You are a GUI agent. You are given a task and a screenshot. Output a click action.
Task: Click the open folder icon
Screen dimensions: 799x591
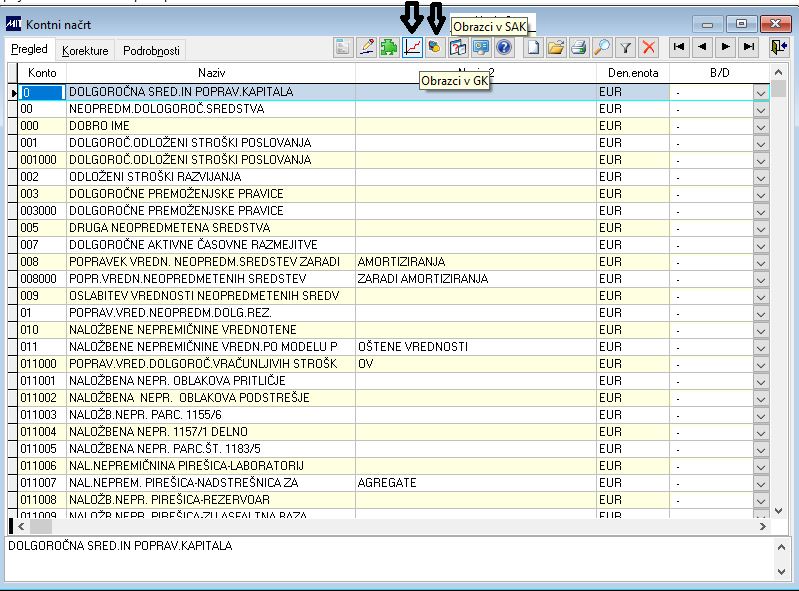tap(556, 47)
